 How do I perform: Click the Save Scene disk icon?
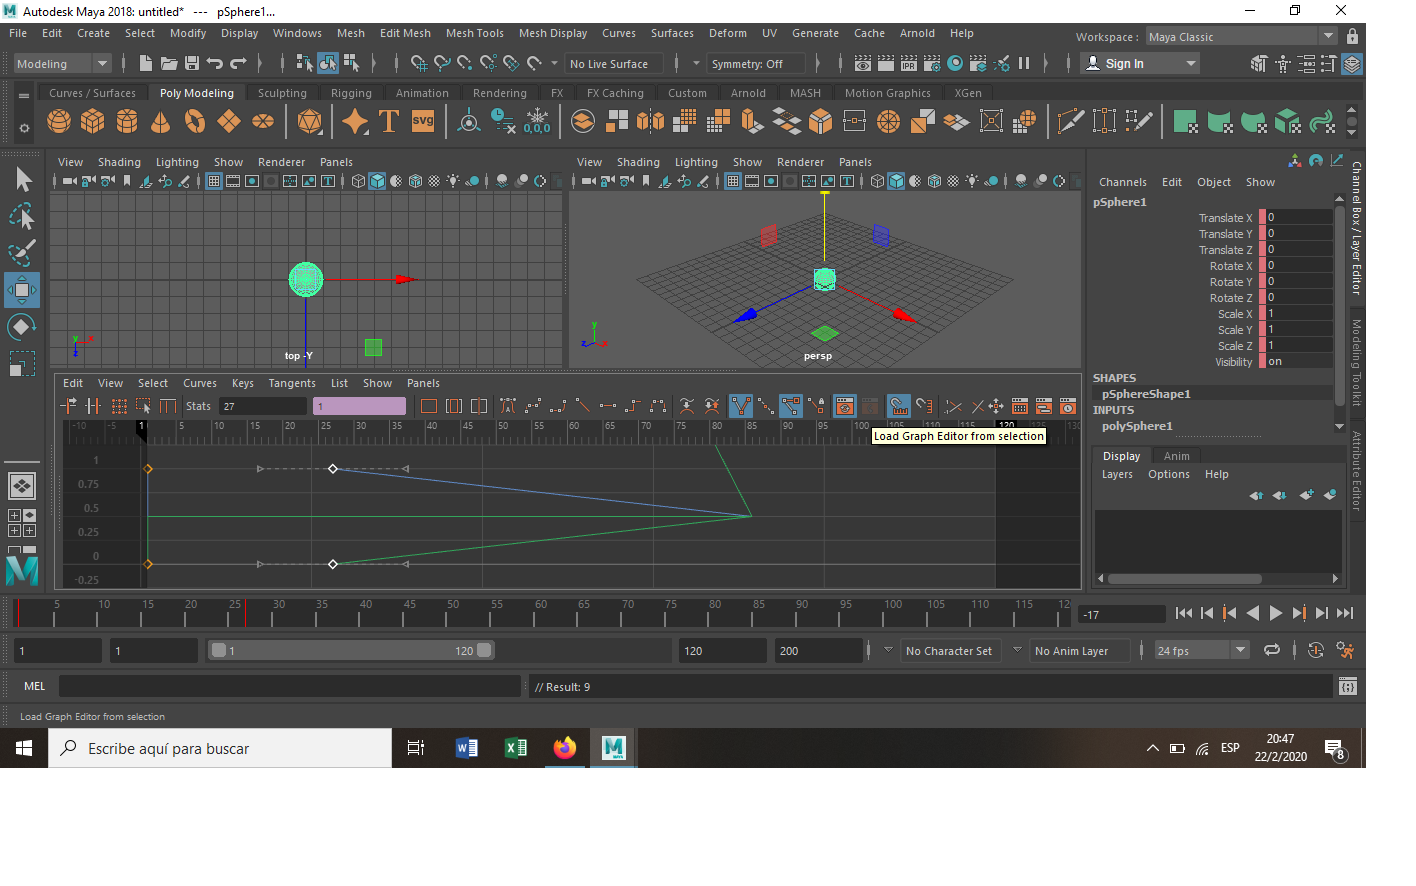(192, 64)
